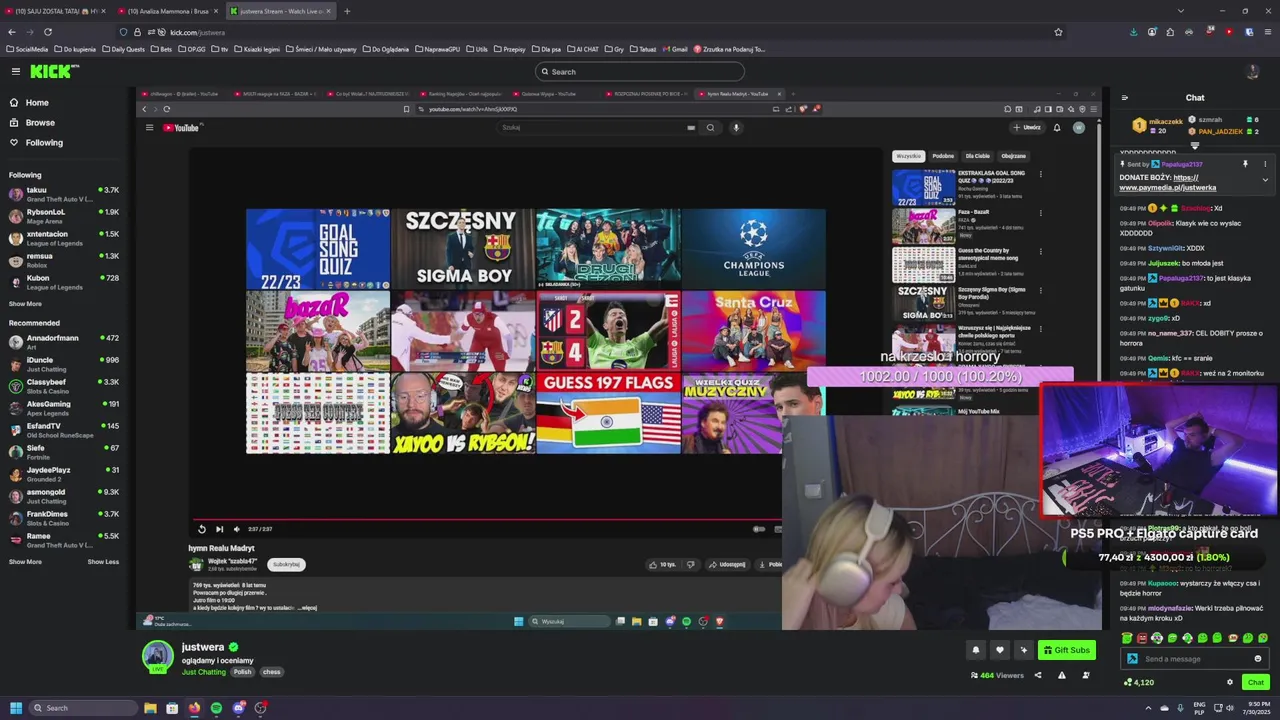
Task: Open xntentacion channel in Following
Action: 64,238
